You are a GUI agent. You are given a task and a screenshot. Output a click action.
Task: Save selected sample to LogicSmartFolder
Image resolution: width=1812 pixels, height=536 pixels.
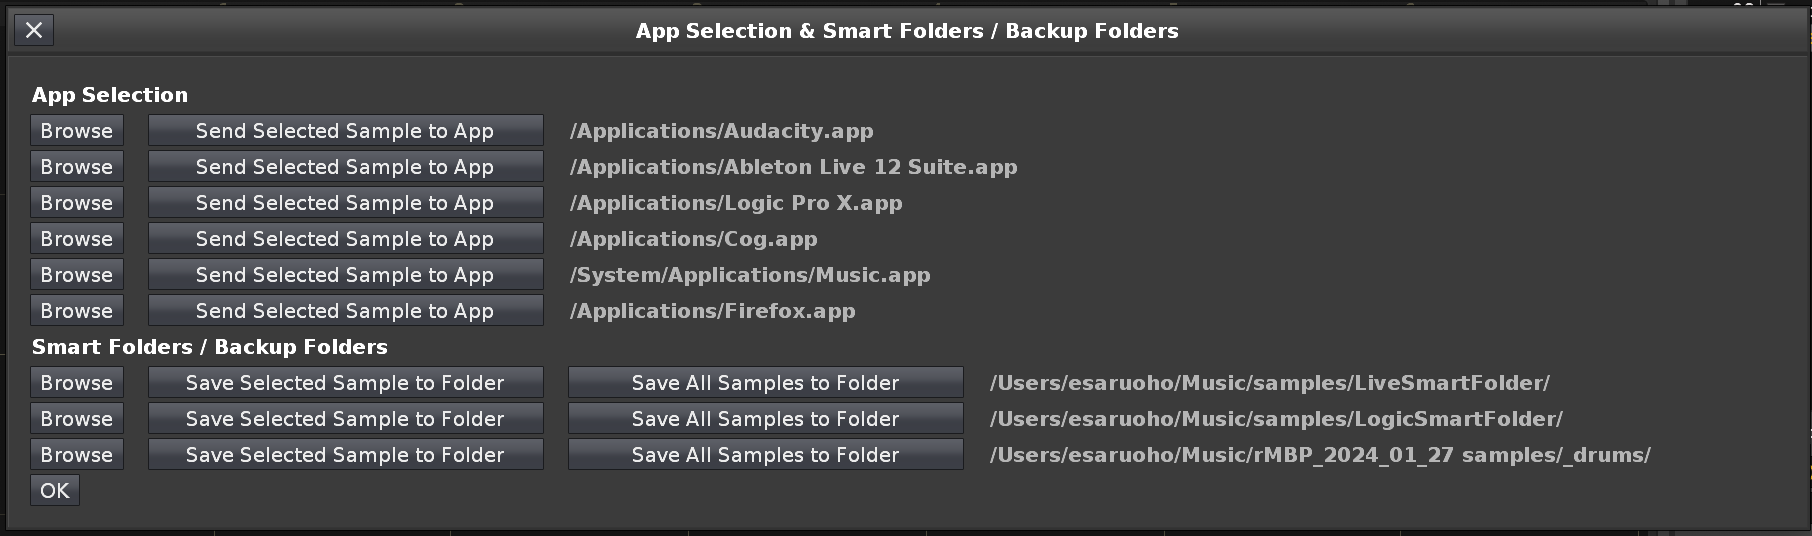click(x=345, y=419)
